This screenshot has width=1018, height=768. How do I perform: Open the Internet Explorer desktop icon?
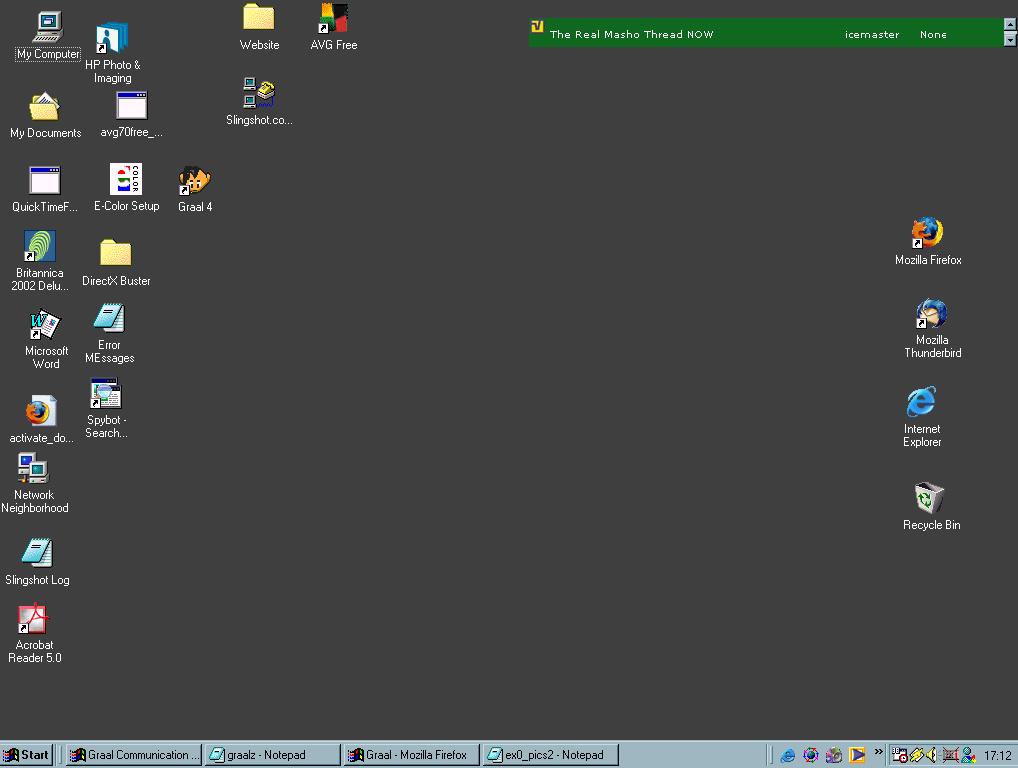point(921,403)
